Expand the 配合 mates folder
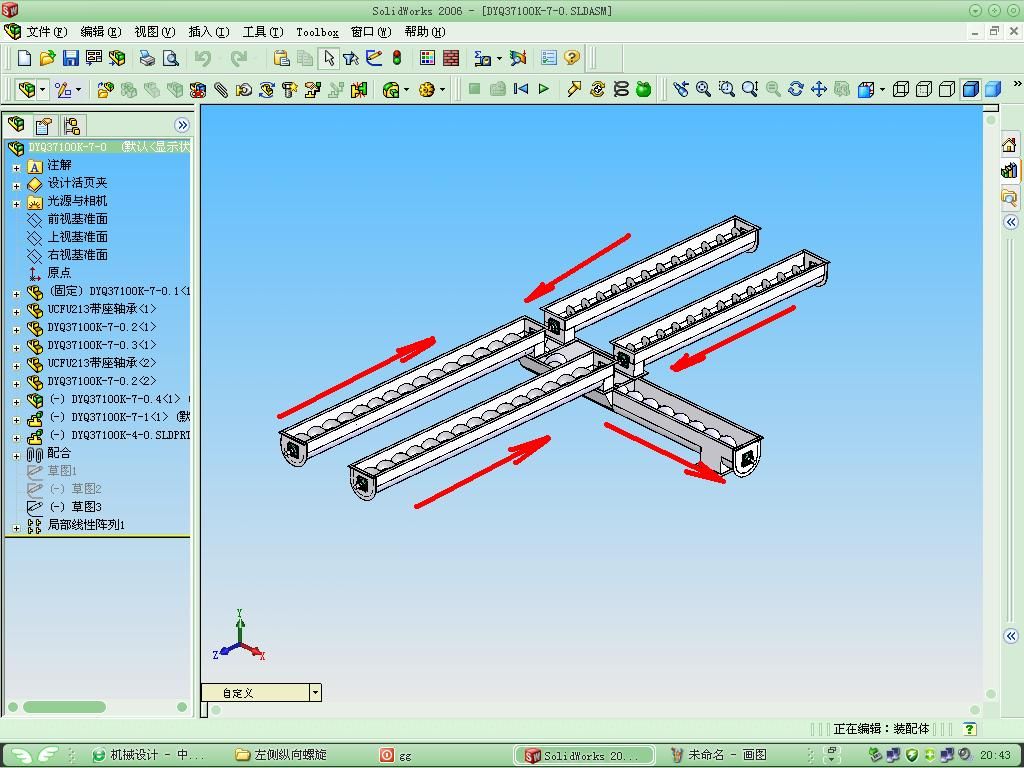 [16, 454]
